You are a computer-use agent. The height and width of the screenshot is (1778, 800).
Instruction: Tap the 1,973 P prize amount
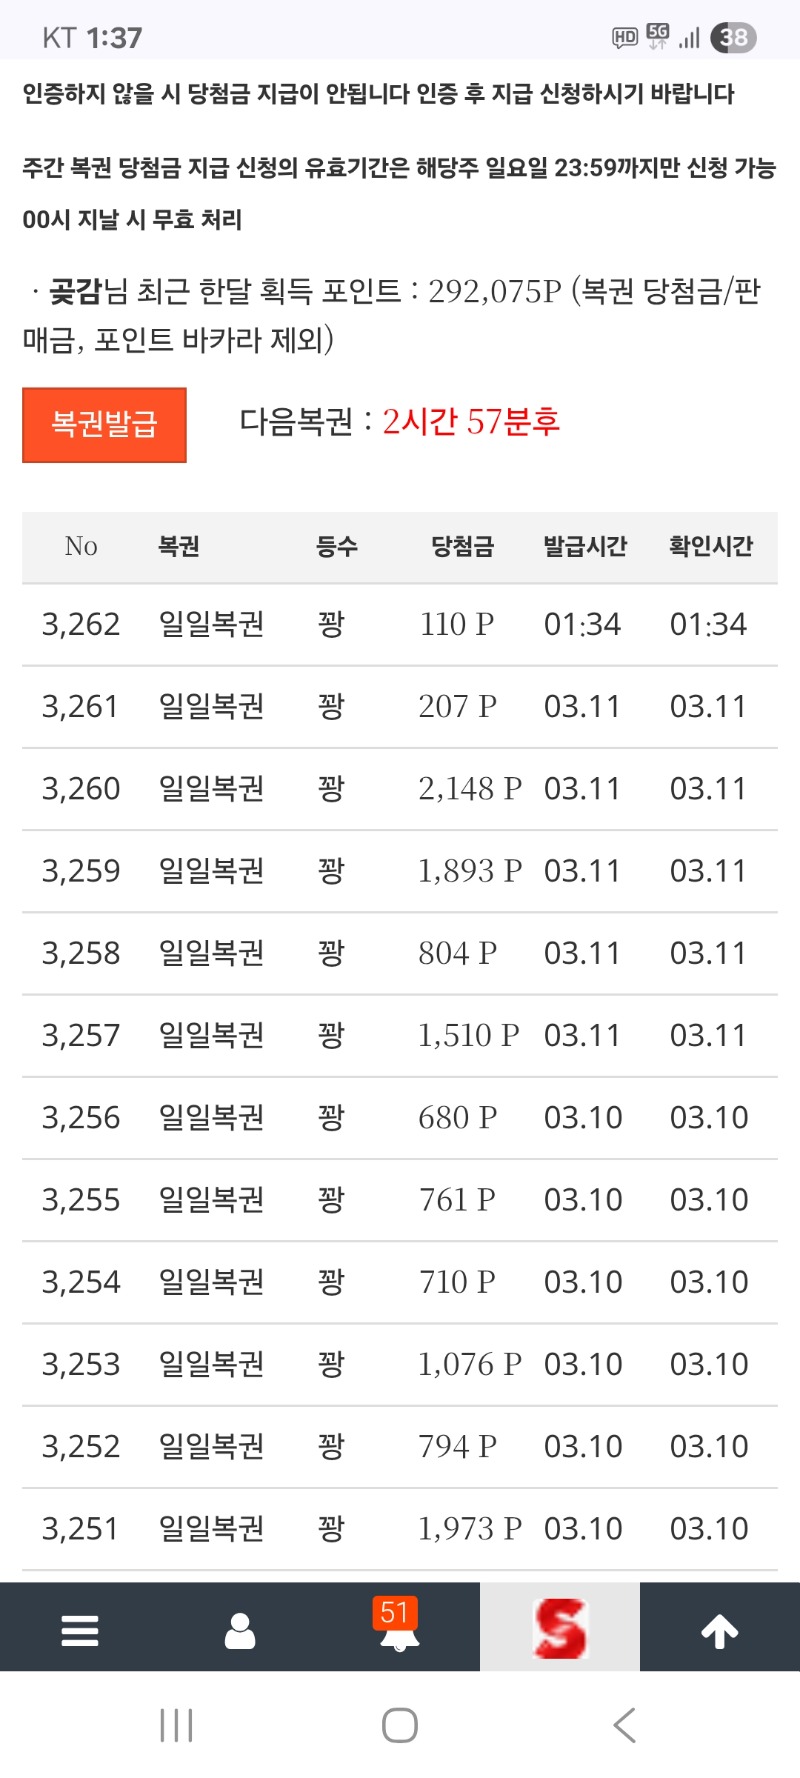[469, 1528]
